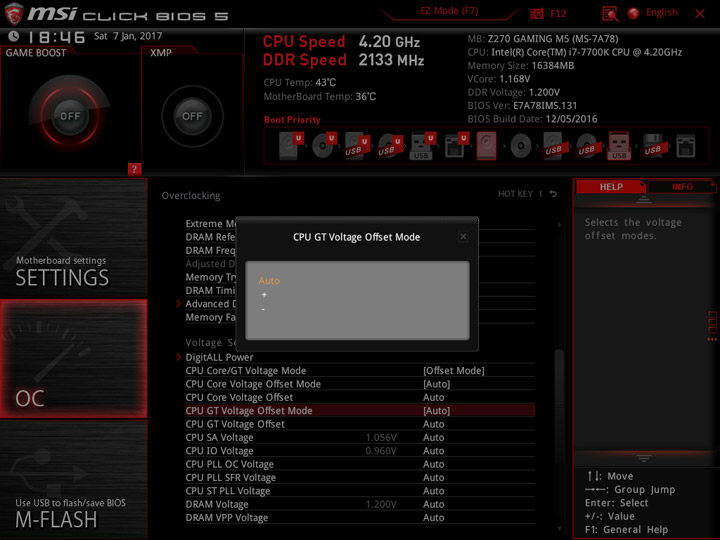Choose the - offset mode option

(263, 309)
